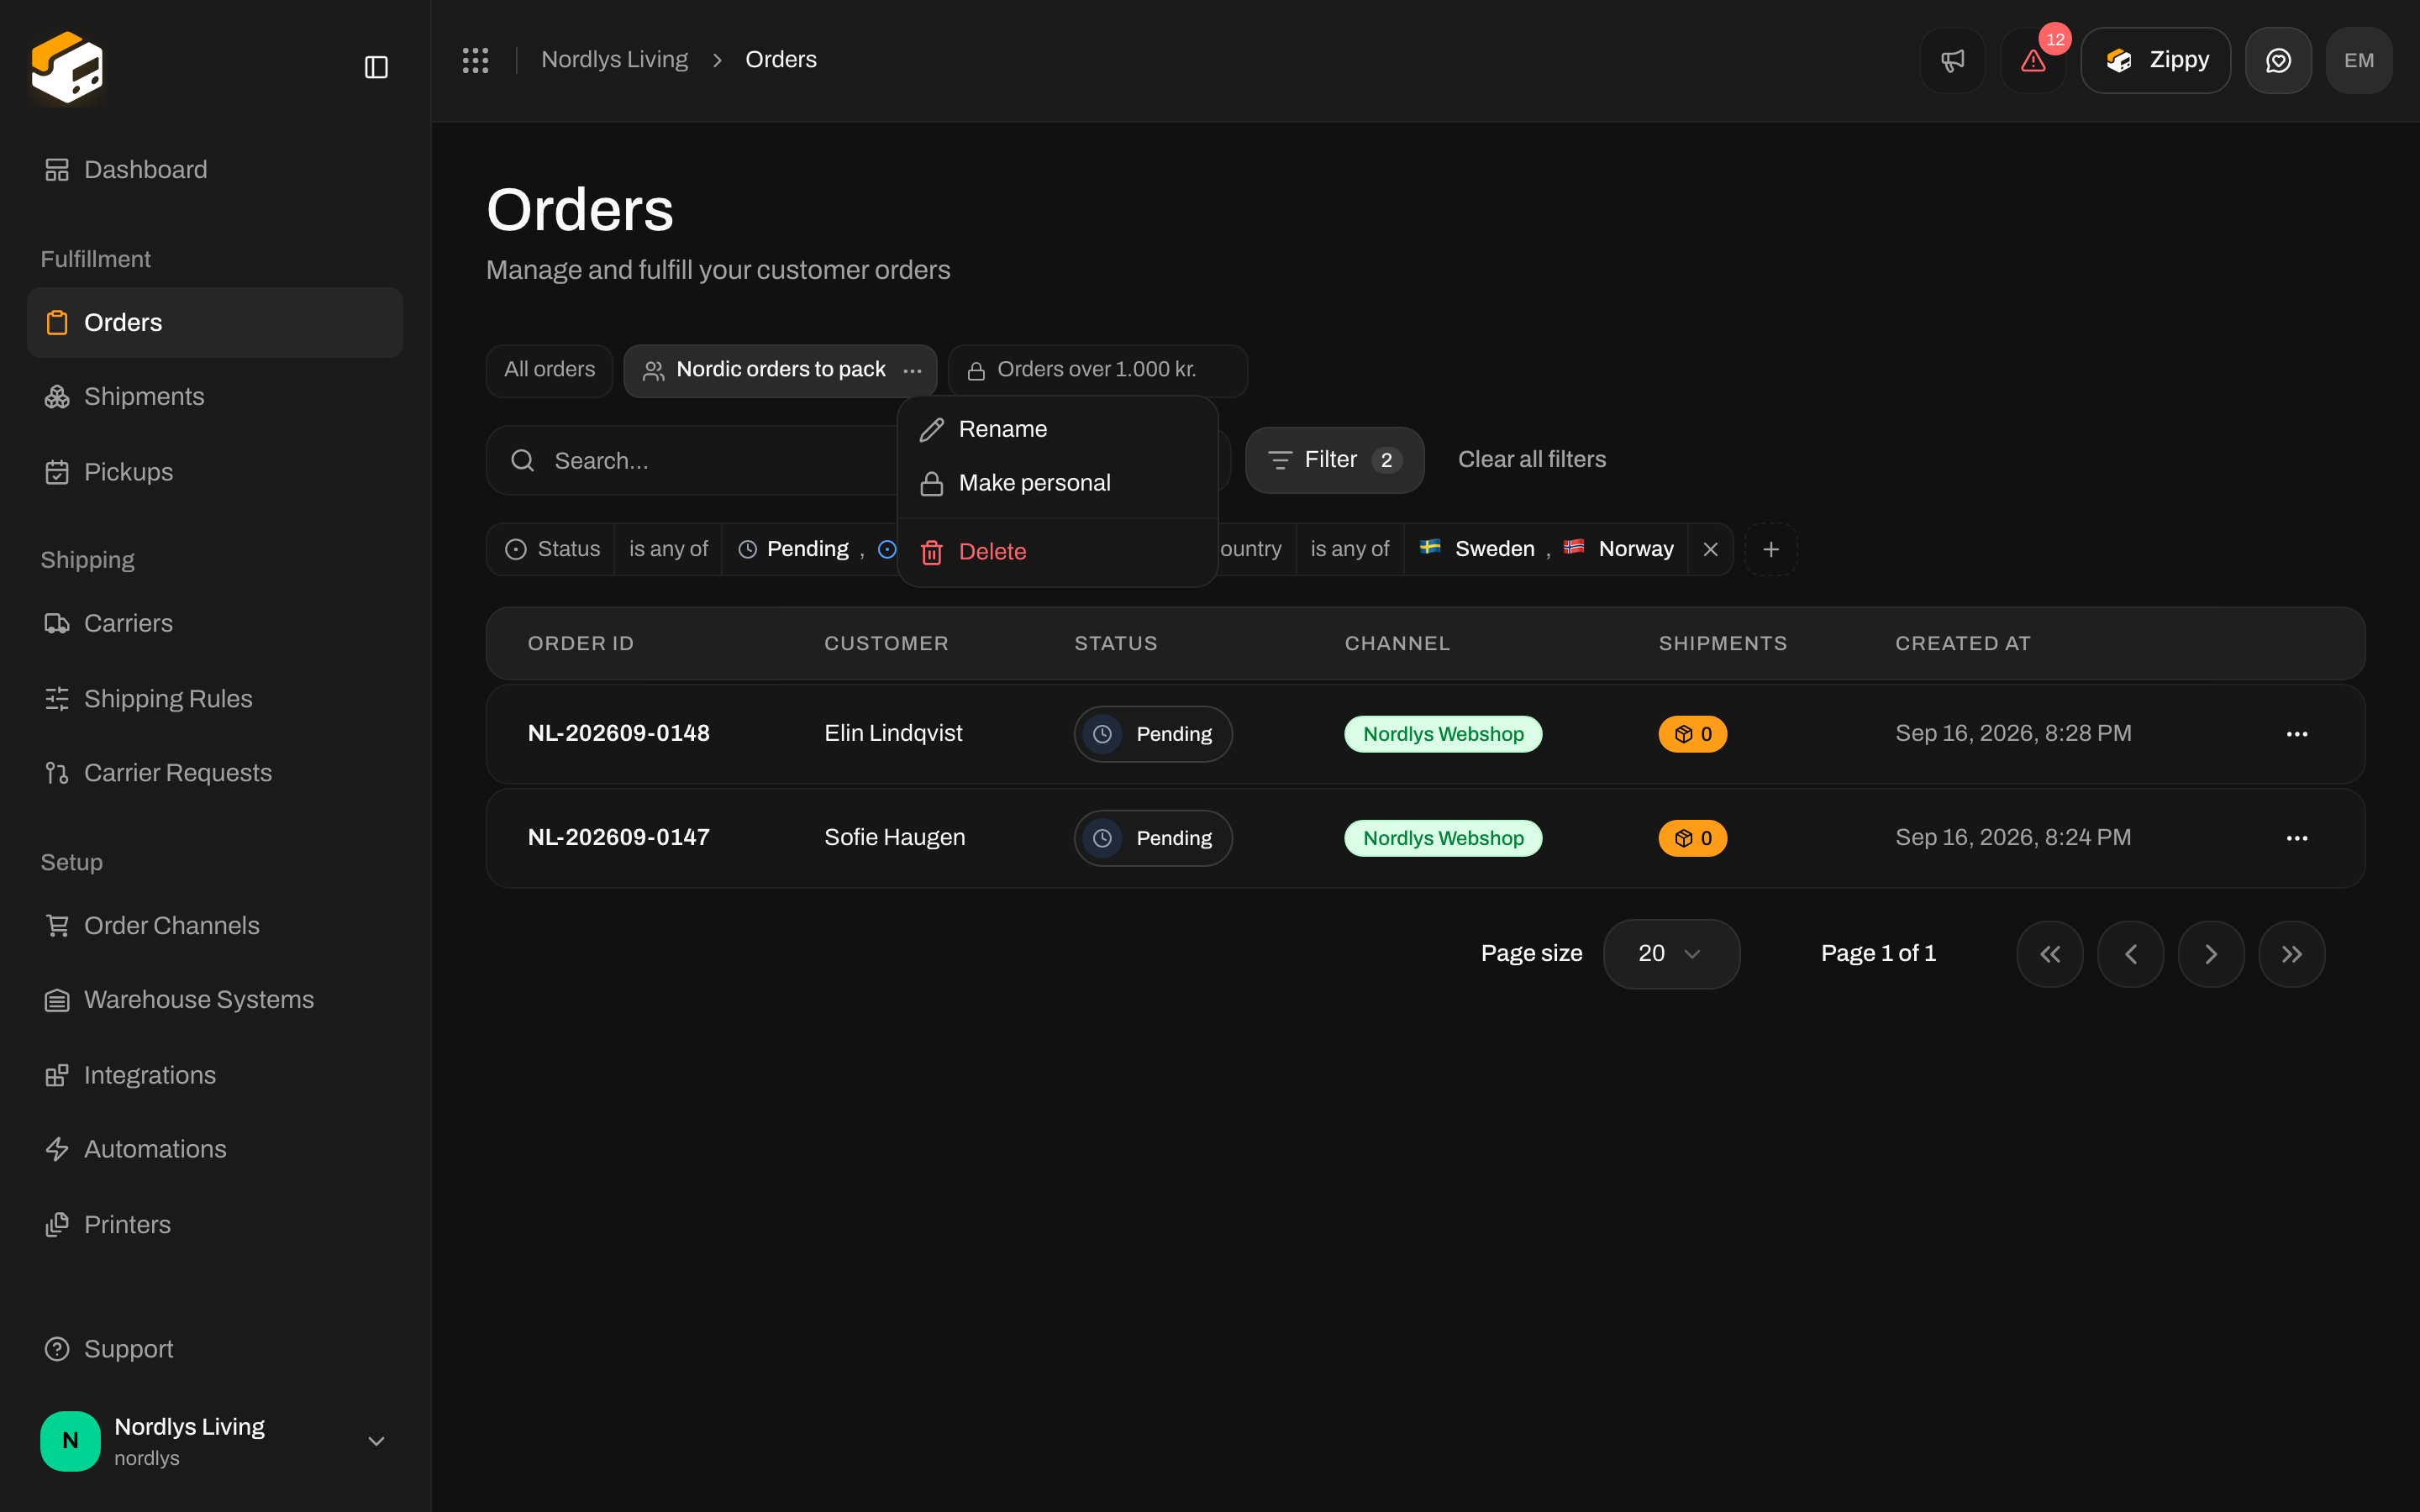Click the Search orders field

pos(692,460)
